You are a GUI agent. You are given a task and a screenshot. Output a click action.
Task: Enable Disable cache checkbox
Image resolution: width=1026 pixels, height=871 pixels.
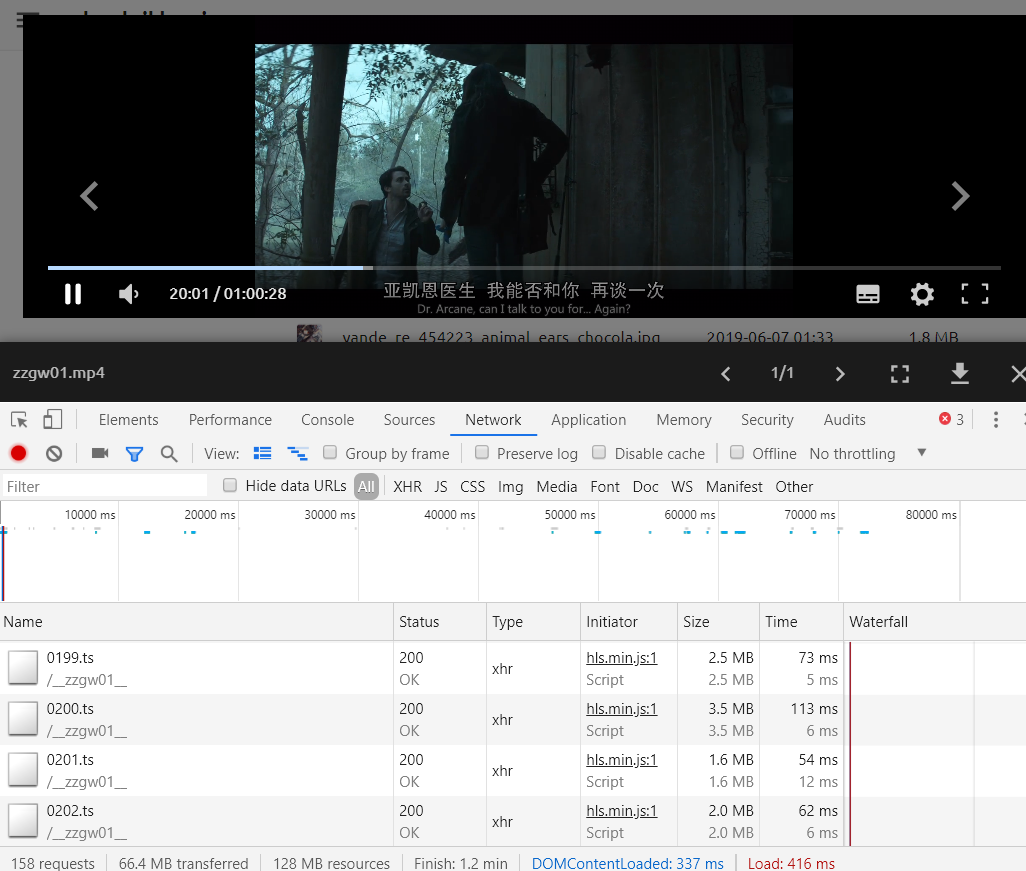(x=599, y=452)
